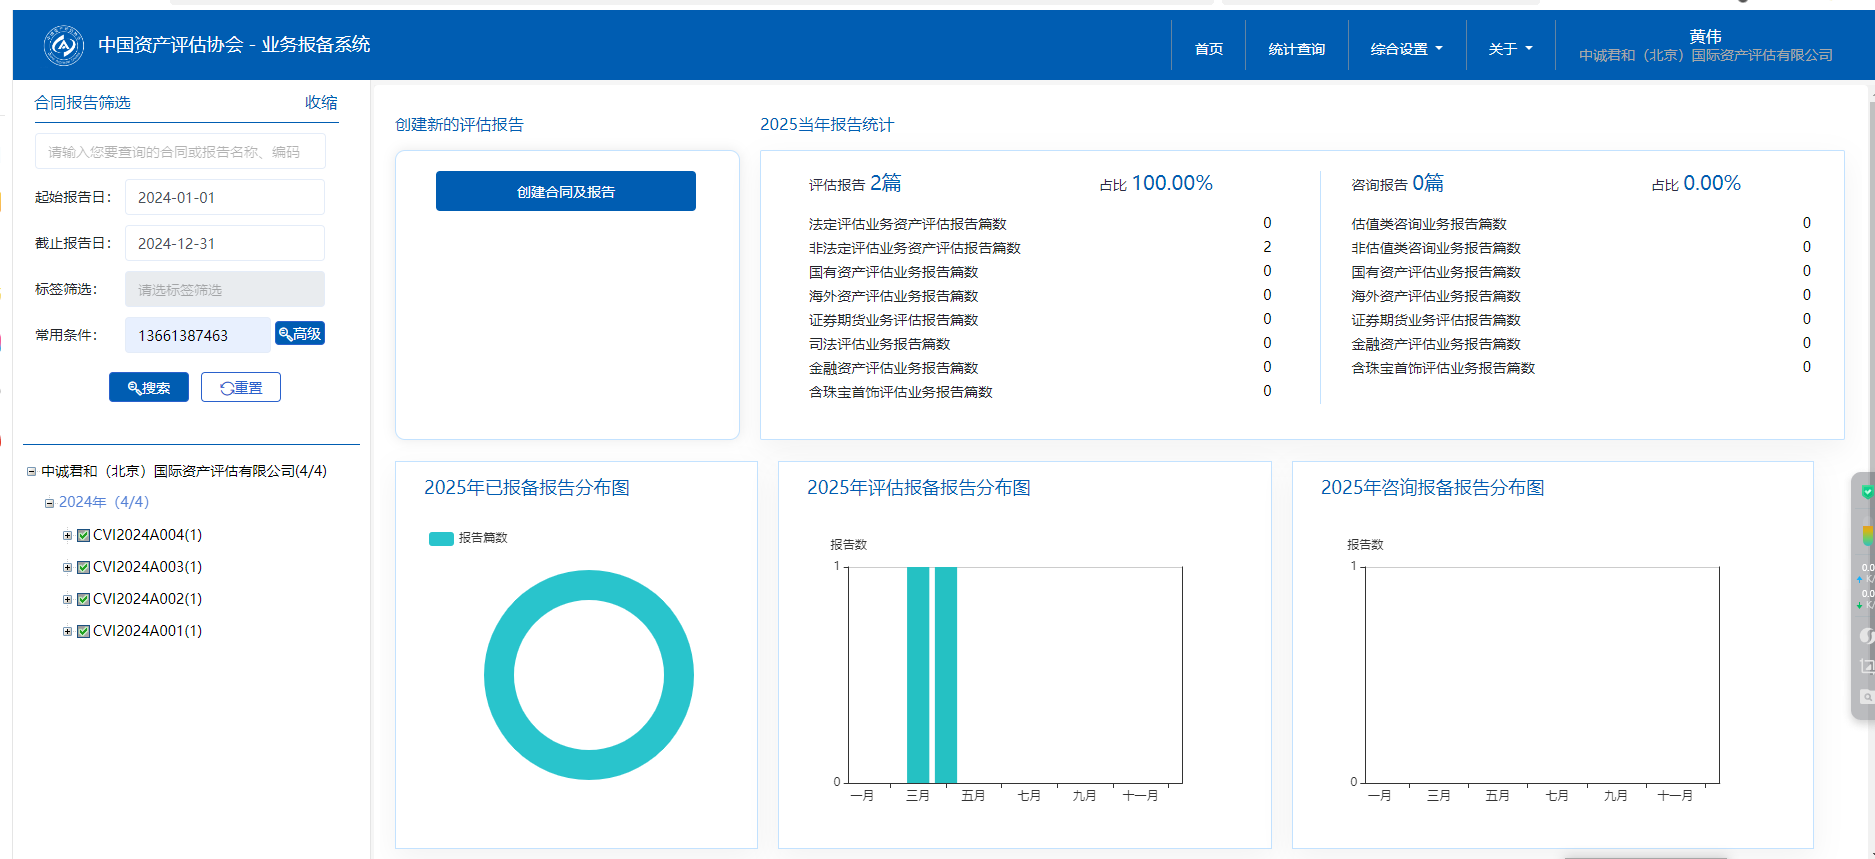Open the 综合设置 dropdown menu

click(x=1406, y=49)
